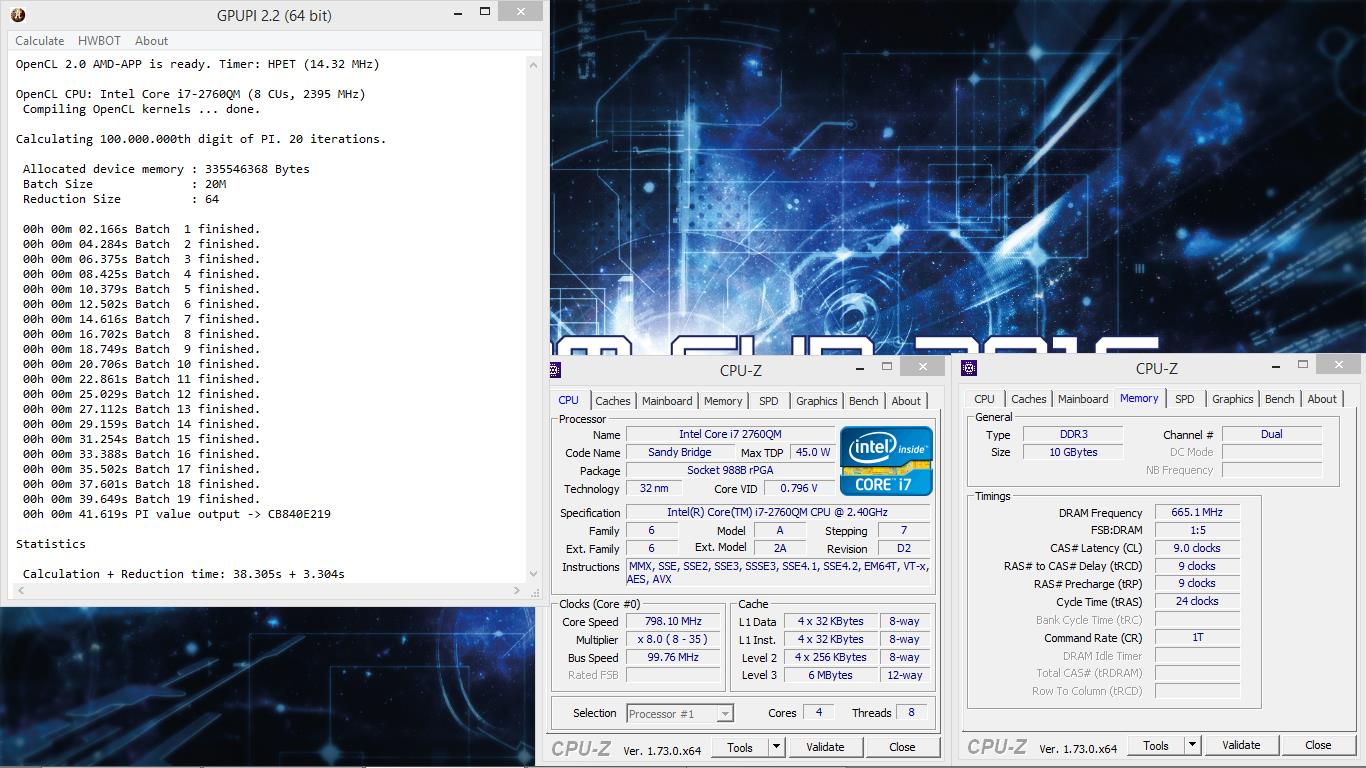
Task: Open the About menu in GPUPI
Action: pos(152,41)
